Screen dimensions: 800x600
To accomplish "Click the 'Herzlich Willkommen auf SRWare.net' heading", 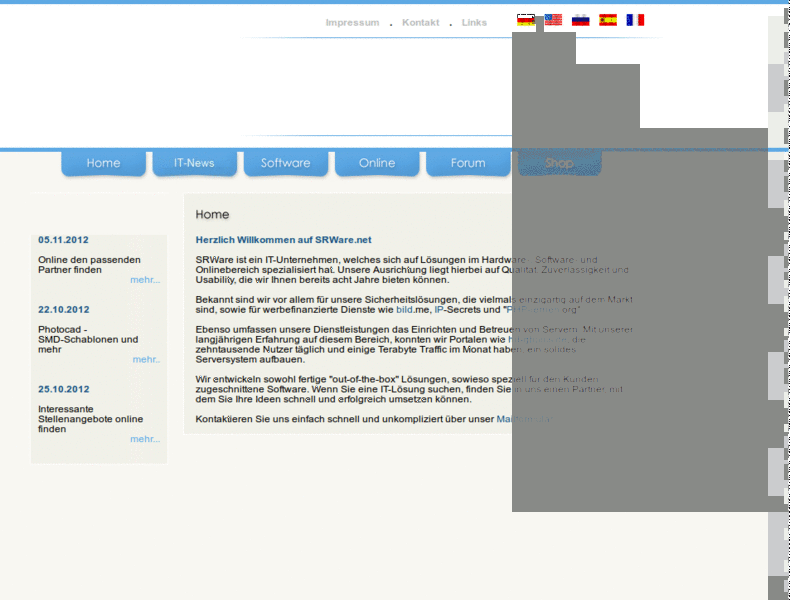I will pos(283,240).
